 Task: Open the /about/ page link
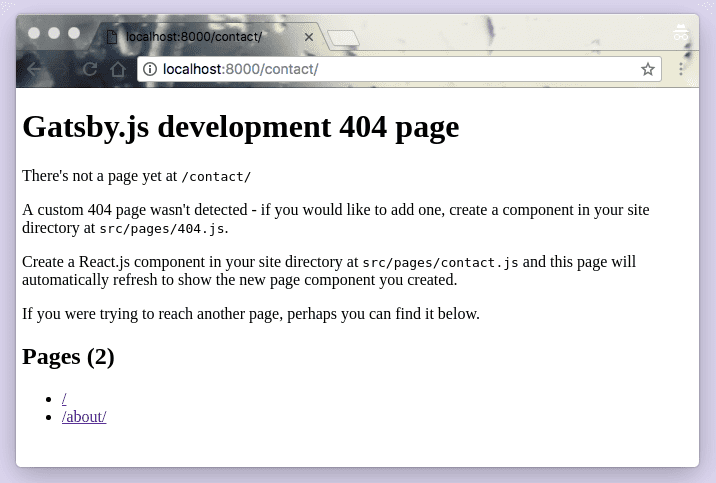click(84, 417)
